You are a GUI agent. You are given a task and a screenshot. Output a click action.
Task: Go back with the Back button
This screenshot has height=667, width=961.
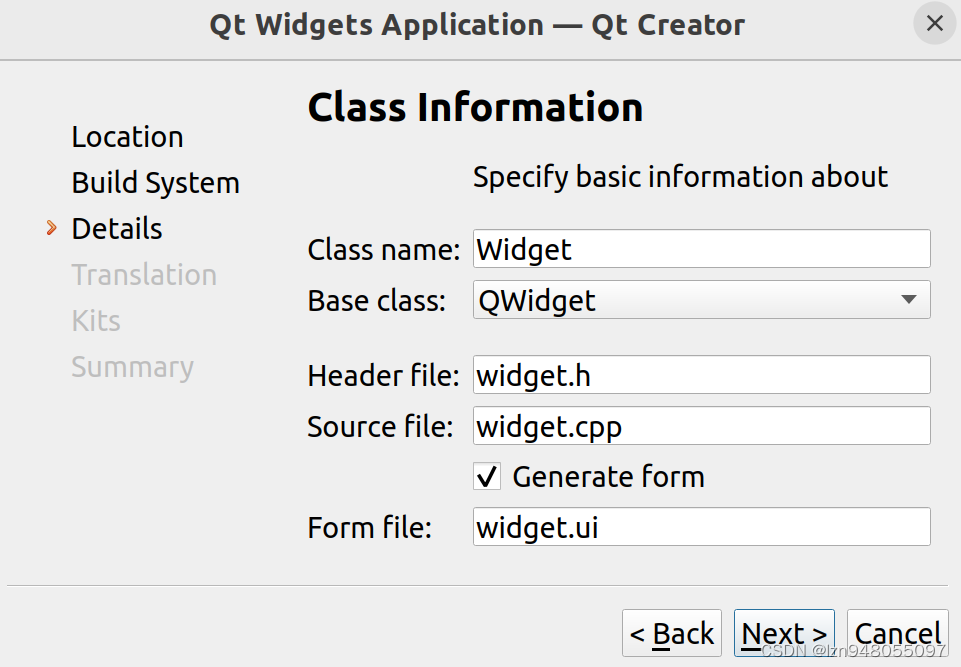[x=672, y=633]
